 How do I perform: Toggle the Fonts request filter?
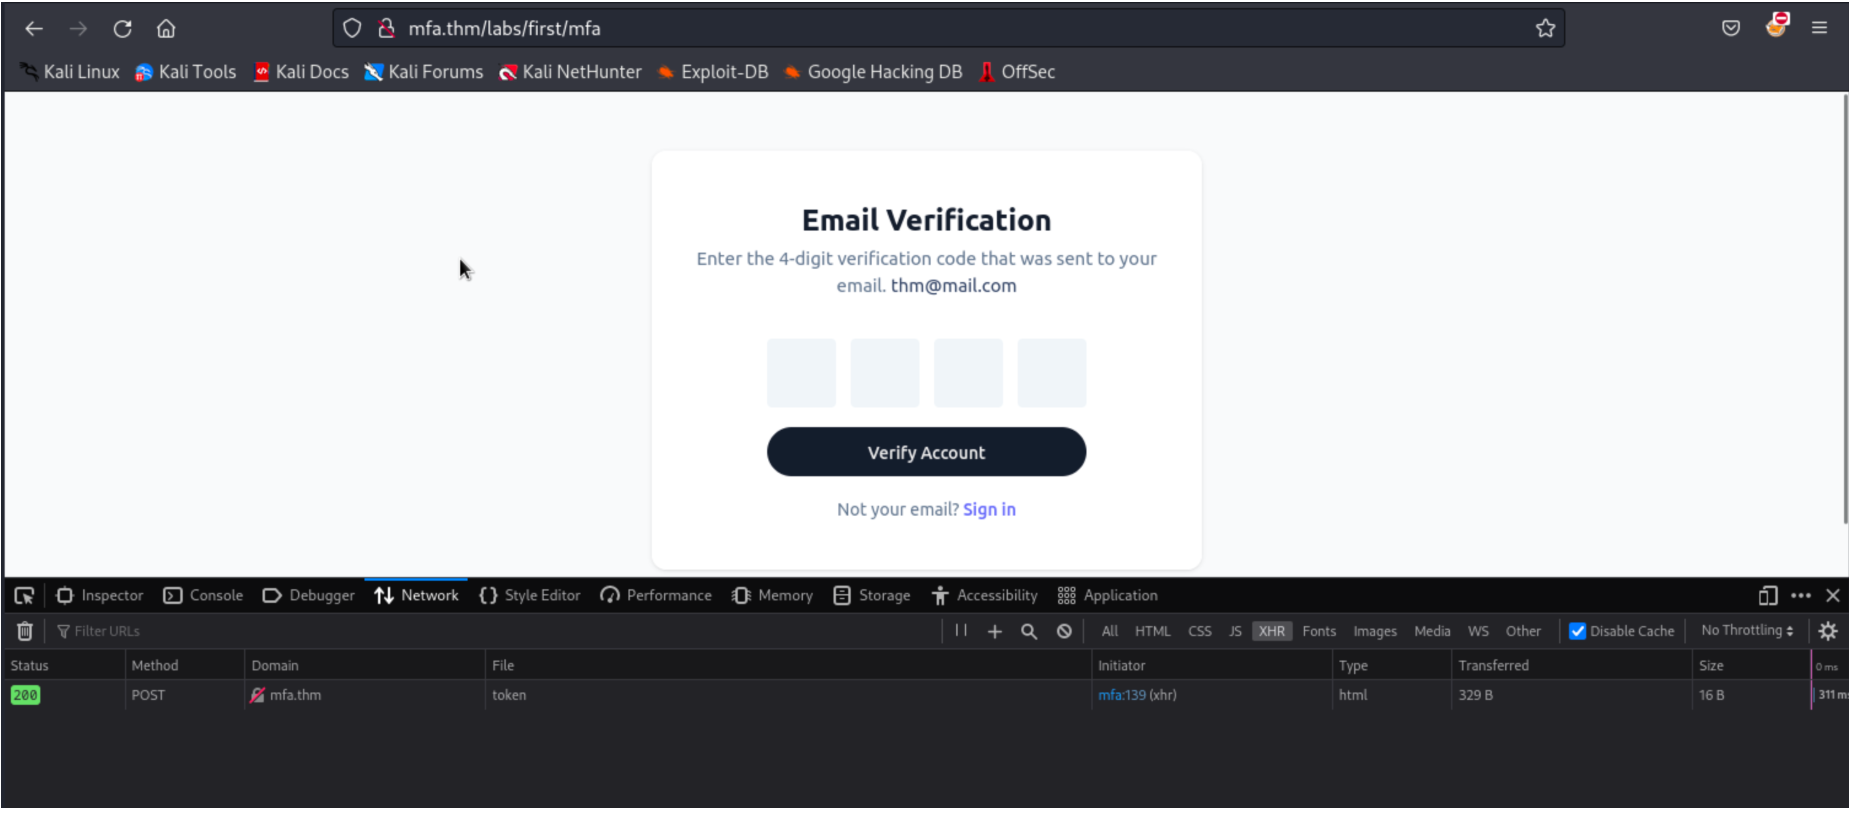tap(1319, 632)
